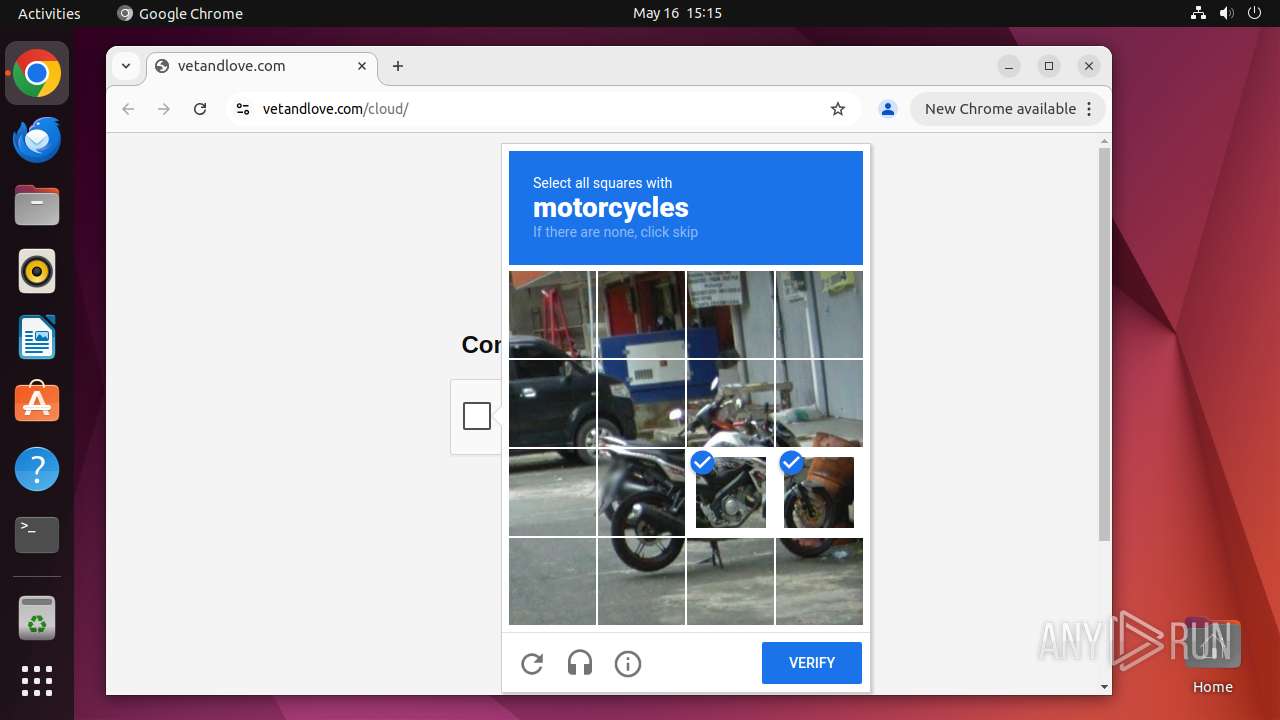The width and height of the screenshot is (1280, 720).
Task: Go back to previous page
Action: pos(128,109)
